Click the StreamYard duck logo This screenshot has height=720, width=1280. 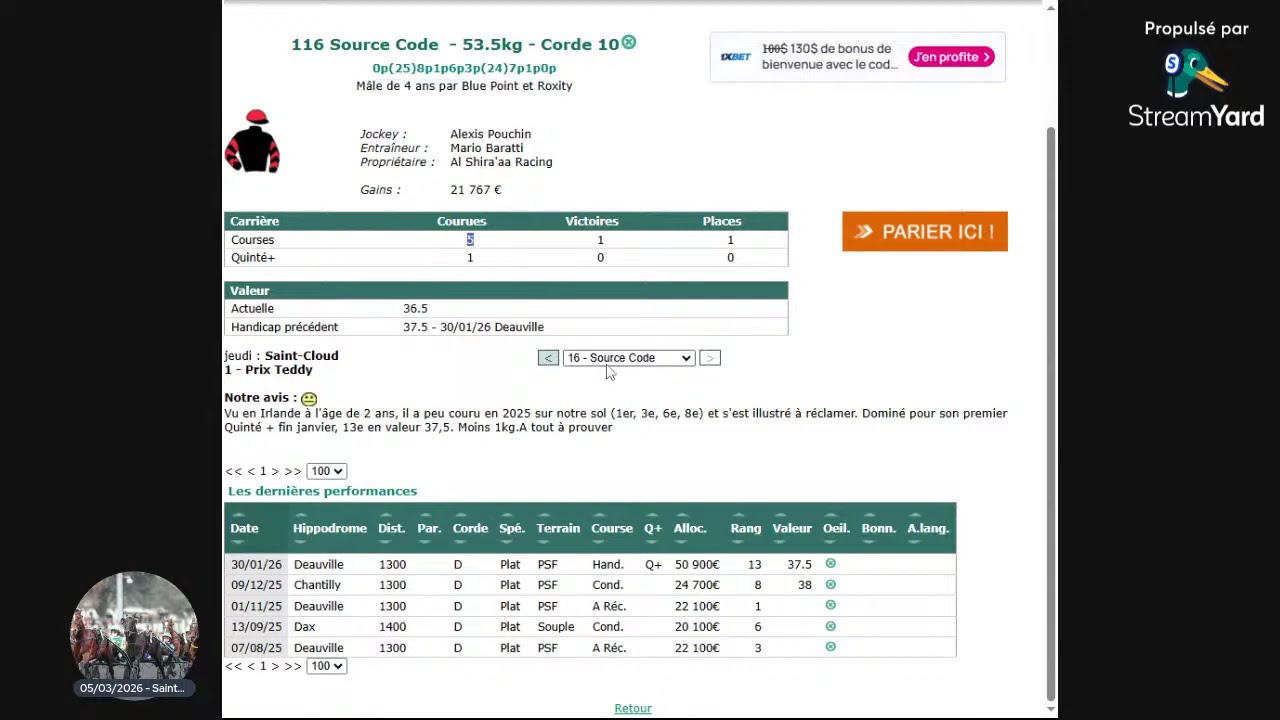coord(1194,73)
